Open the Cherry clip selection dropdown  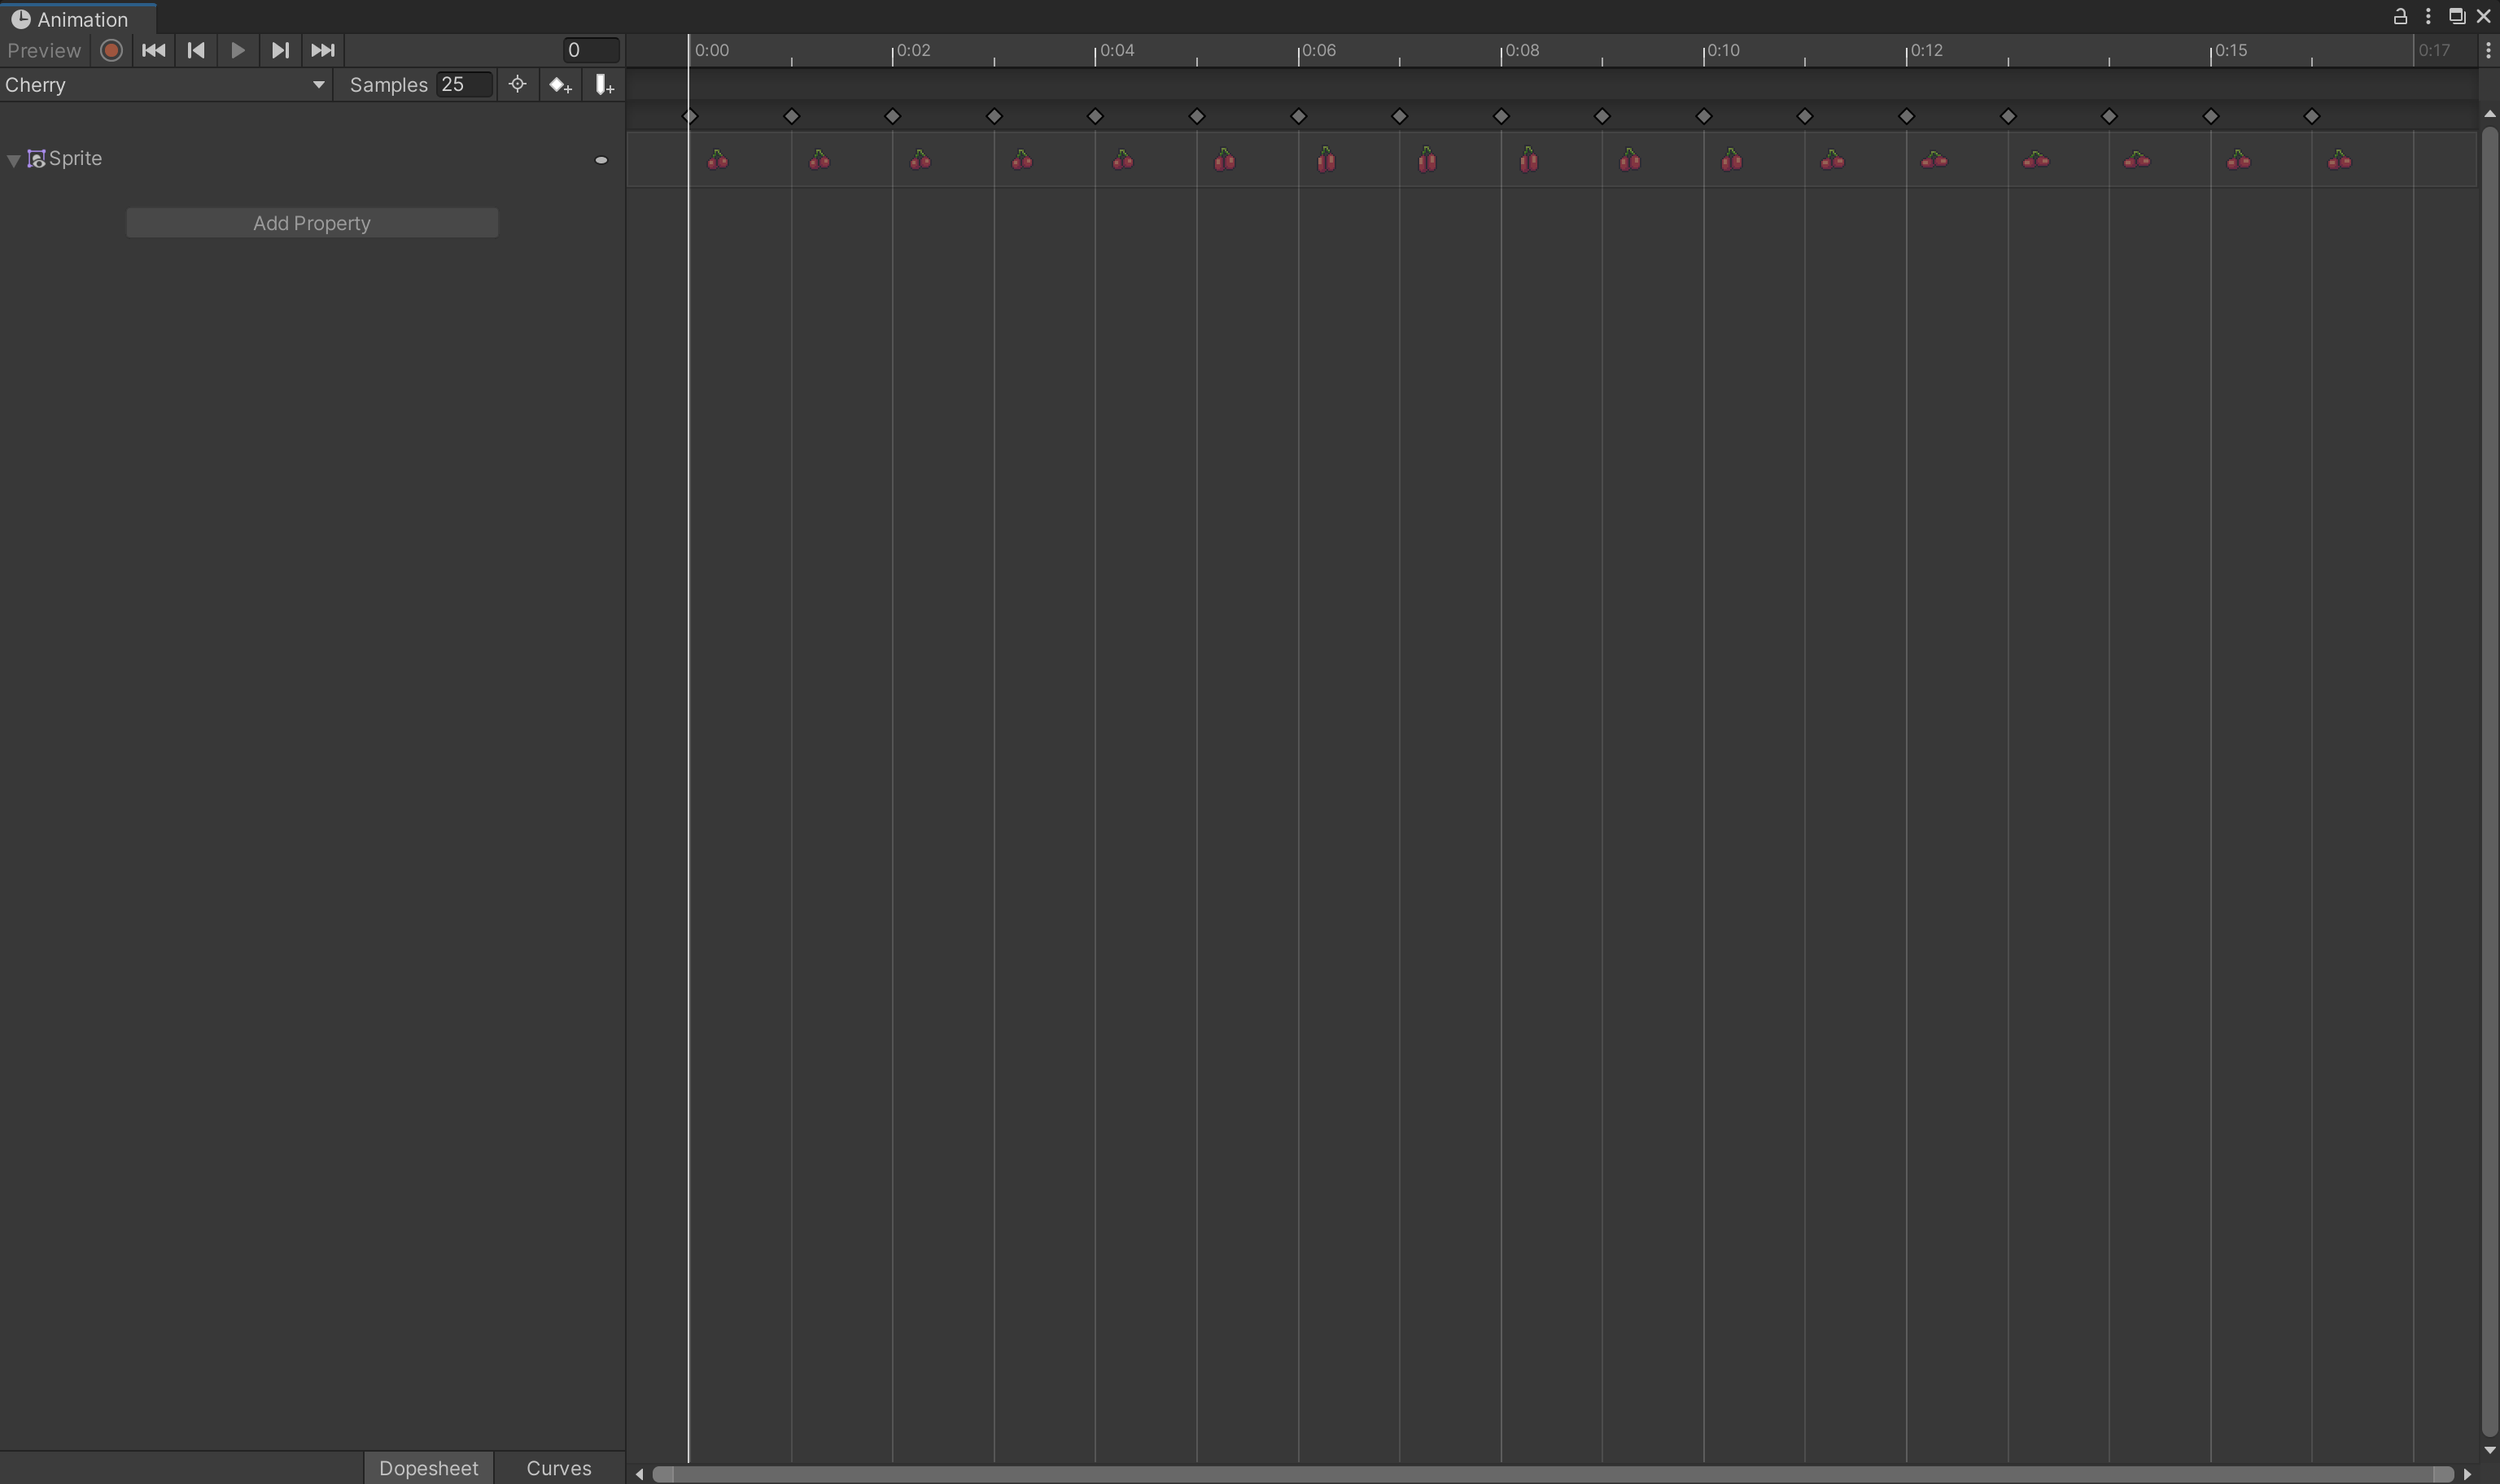(165, 85)
